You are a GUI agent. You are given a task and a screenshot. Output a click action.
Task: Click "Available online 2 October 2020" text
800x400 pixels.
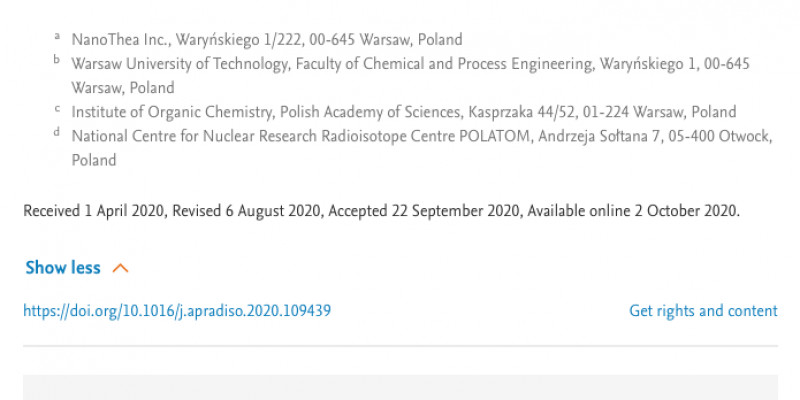click(632, 211)
